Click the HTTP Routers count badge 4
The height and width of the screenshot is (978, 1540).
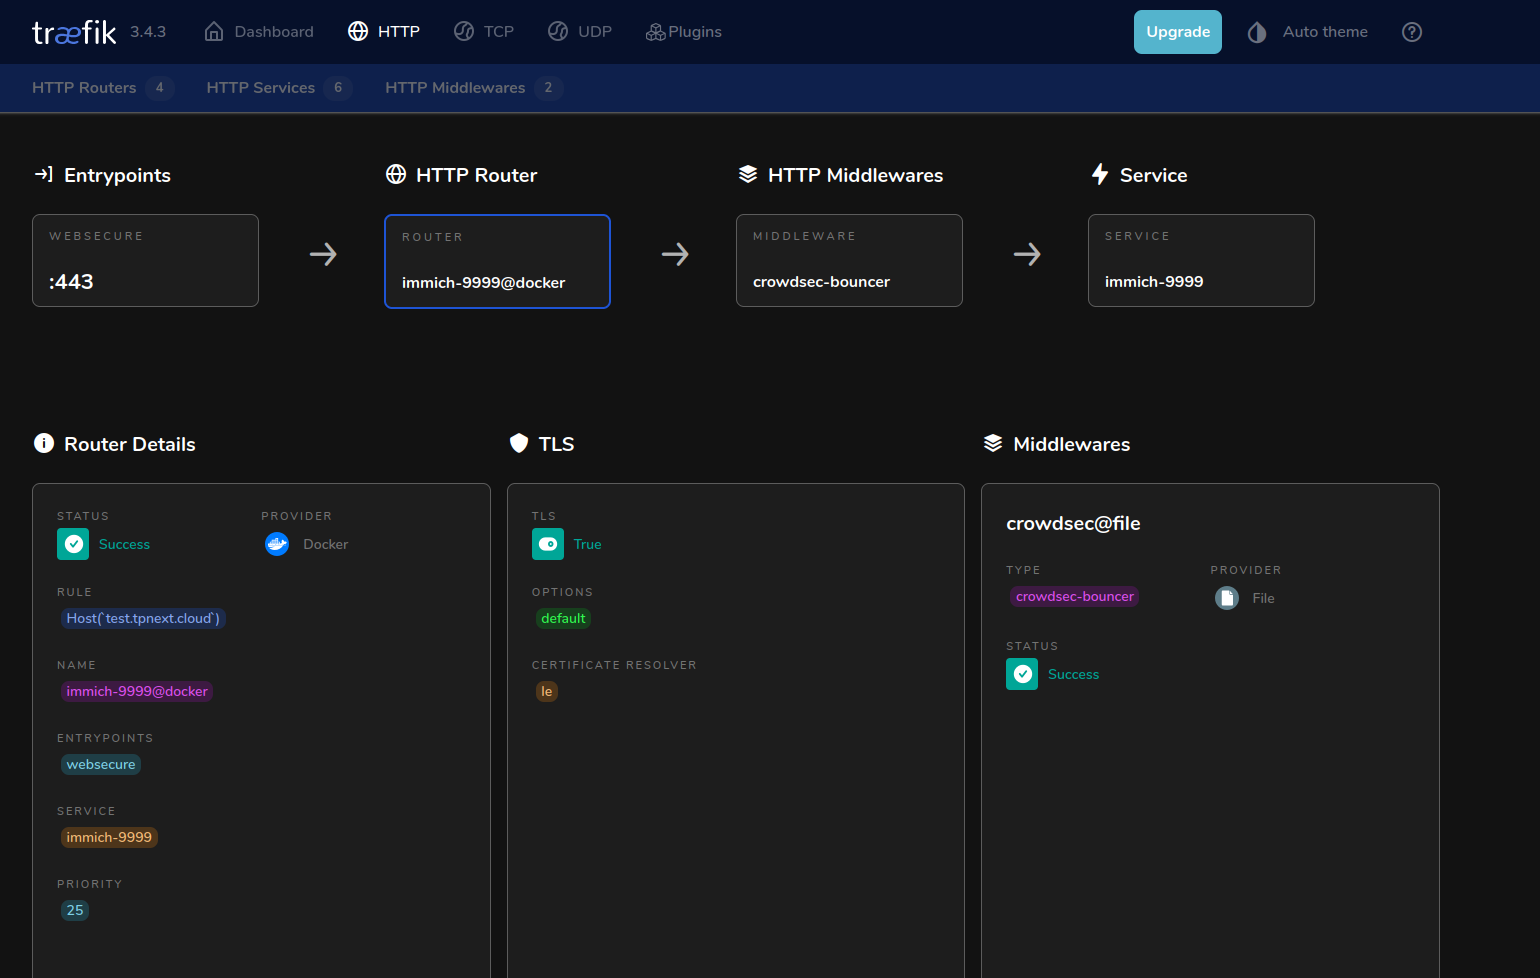coord(159,88)
